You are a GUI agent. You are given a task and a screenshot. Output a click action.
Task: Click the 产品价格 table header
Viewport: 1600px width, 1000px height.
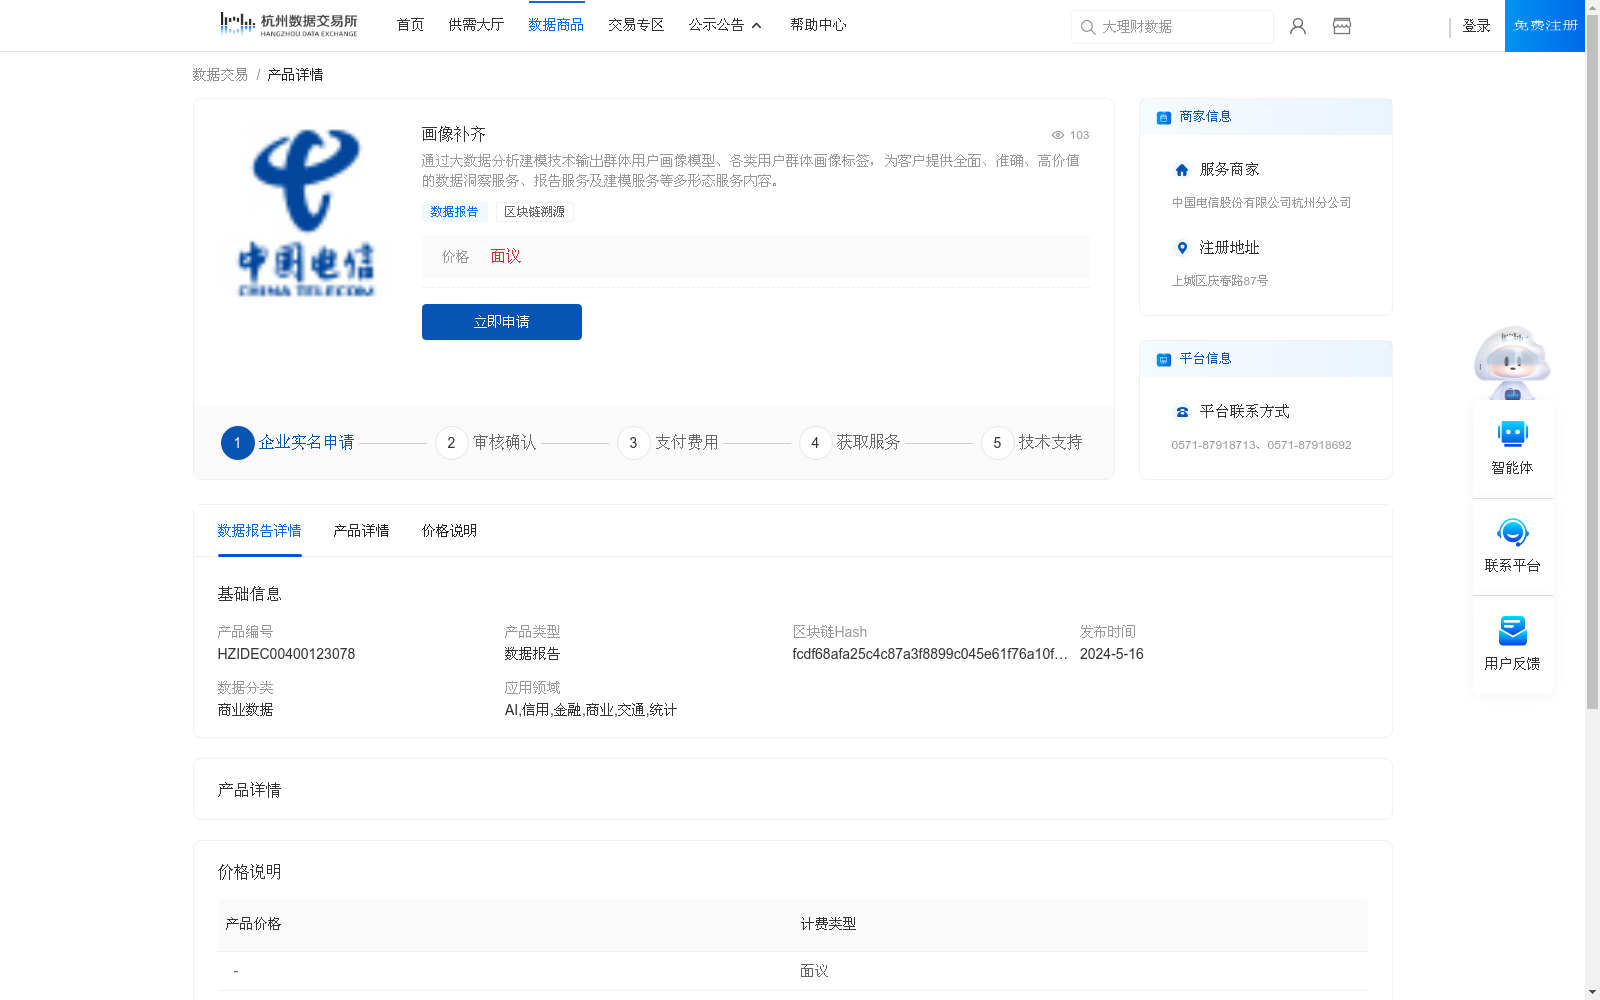pyautogui.click(x=253, y=924)
